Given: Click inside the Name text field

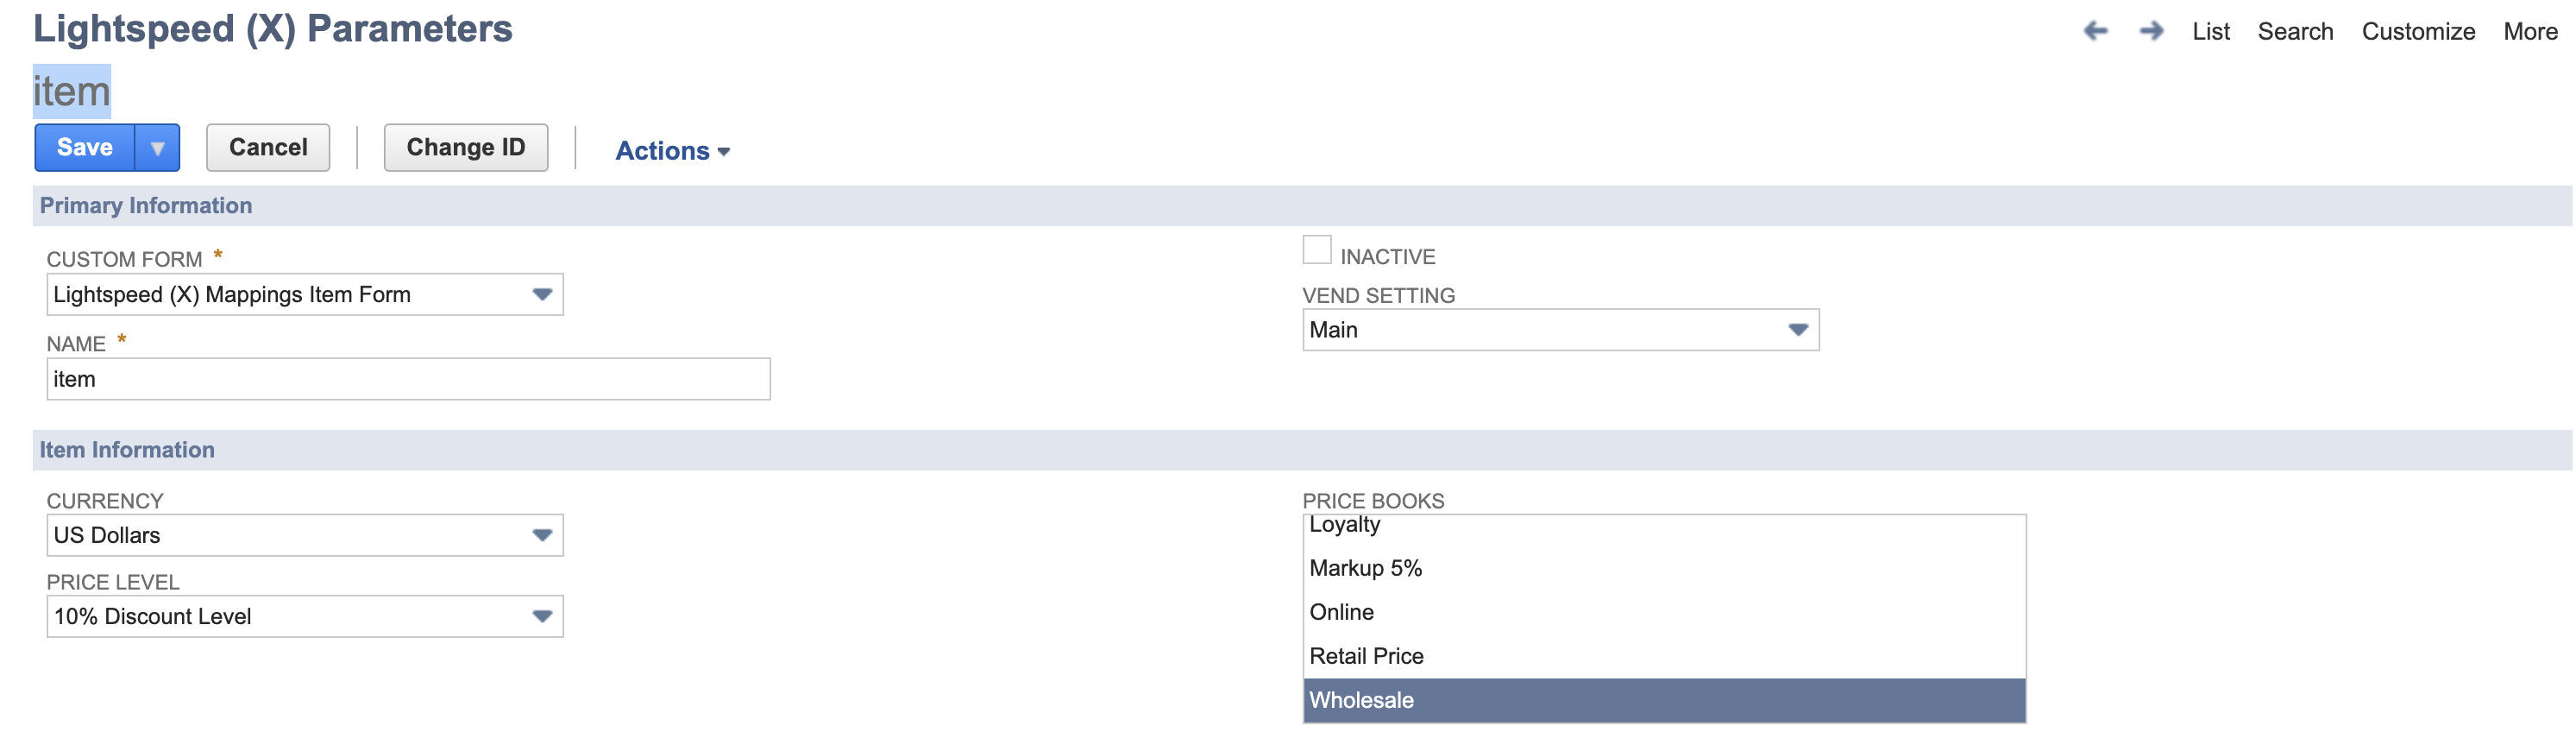Looking at the screenshot, I should [x=400, y=379].
